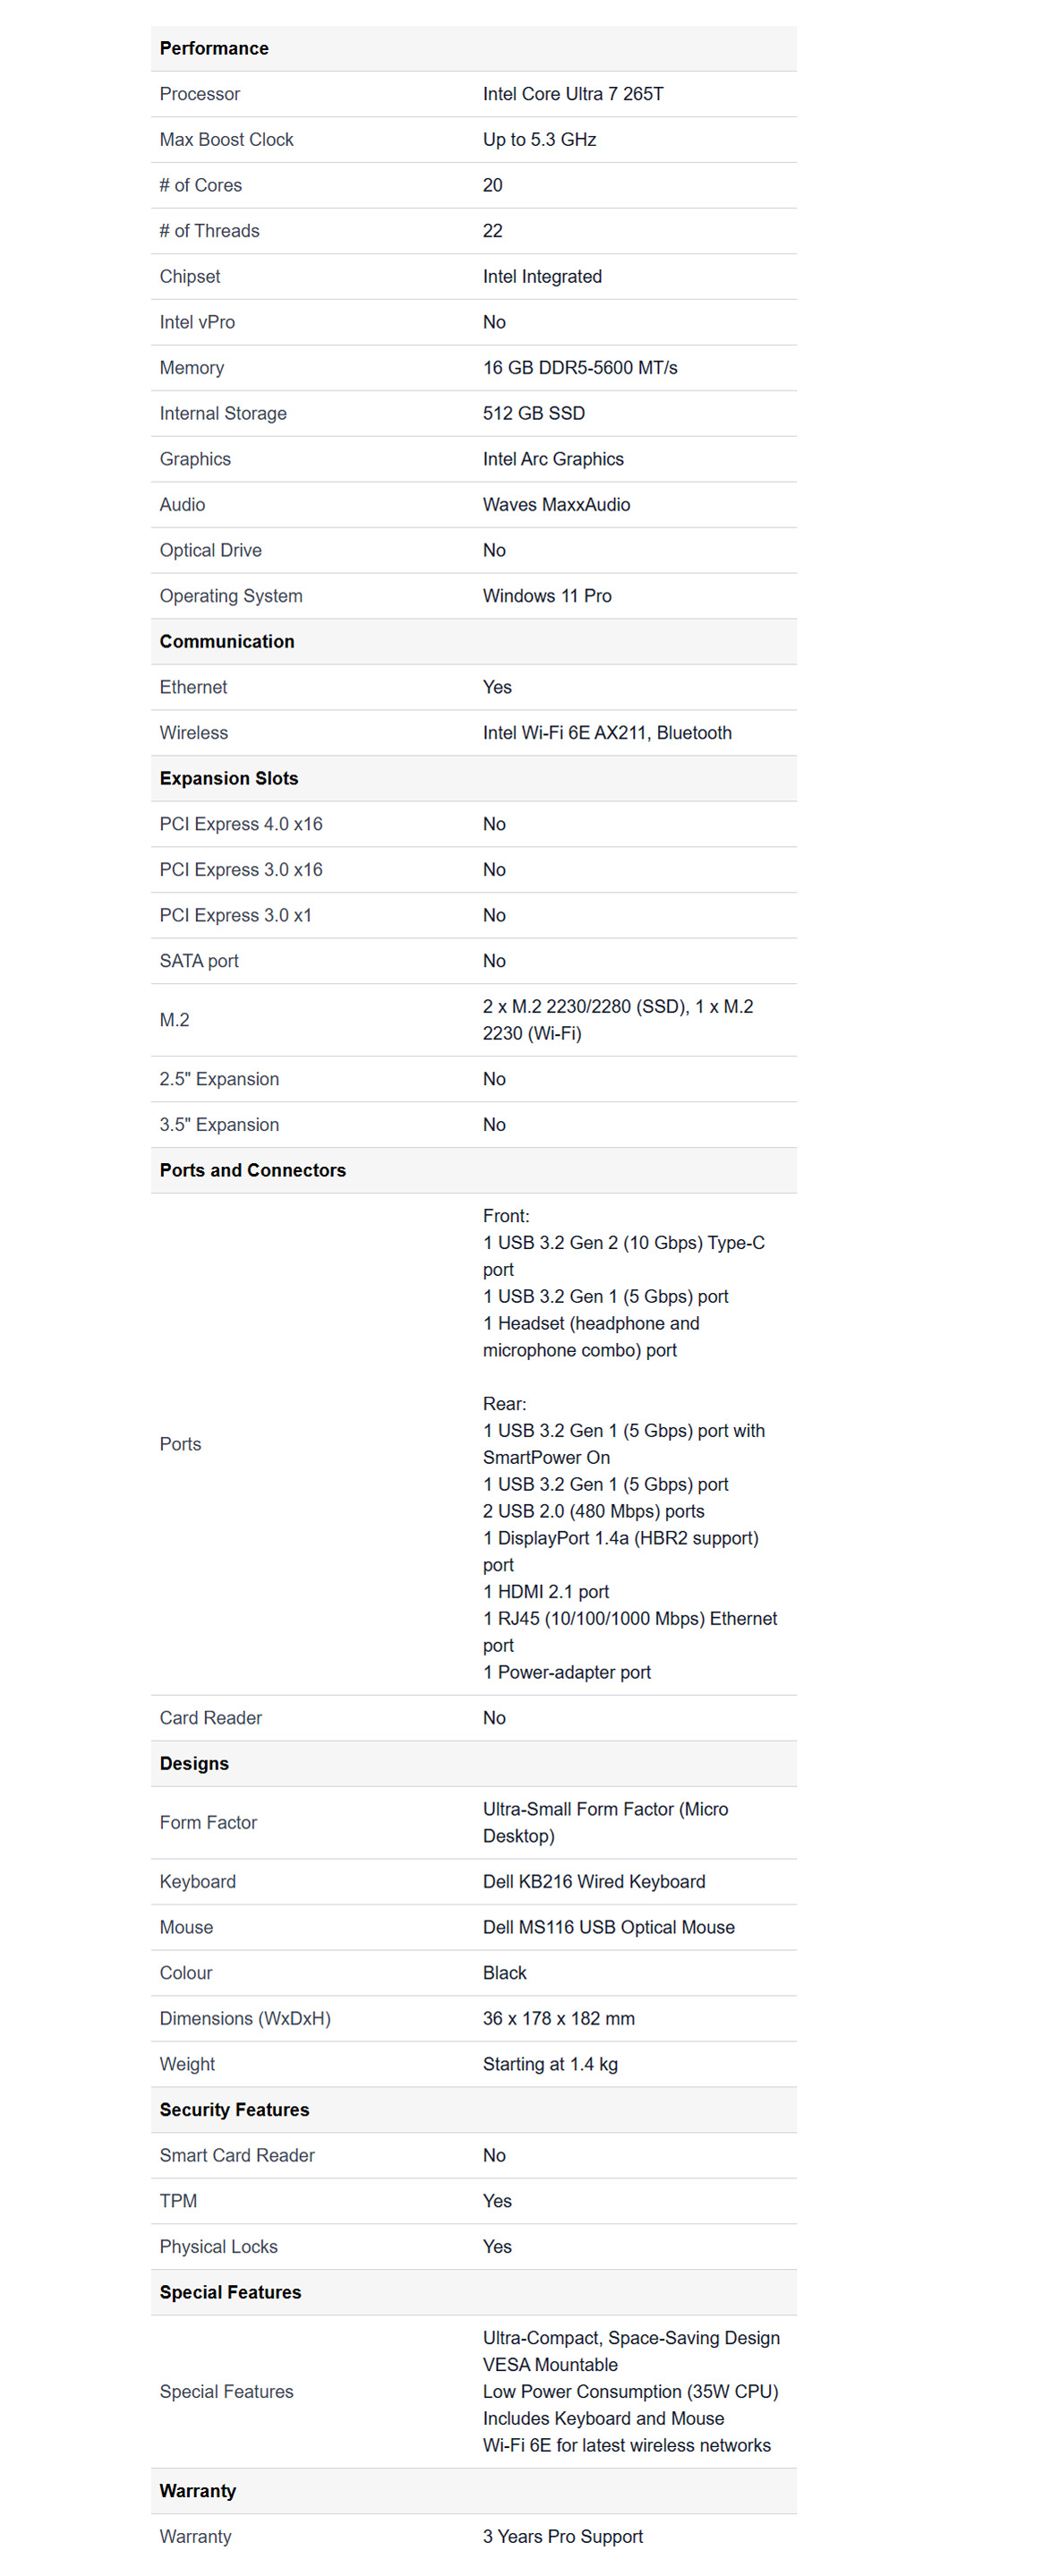Screen dimensions: 1060x2576
Task: Select the Processor row label
Action: click(200, 94)
